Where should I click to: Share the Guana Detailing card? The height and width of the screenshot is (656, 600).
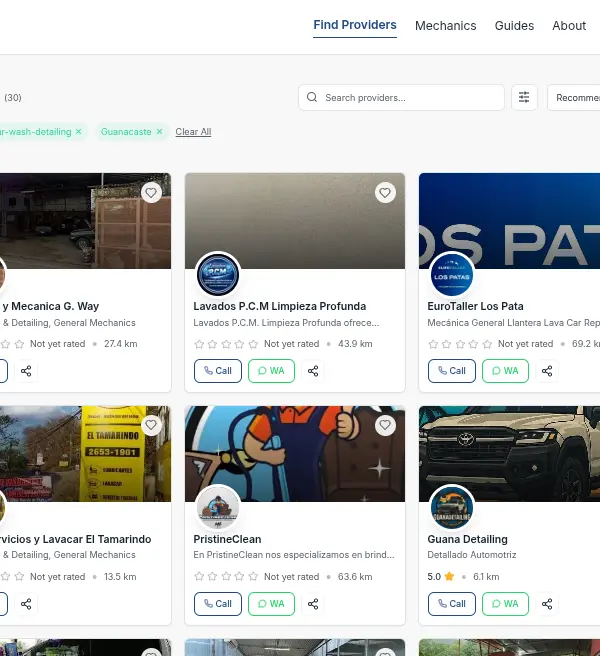(547, 604)
